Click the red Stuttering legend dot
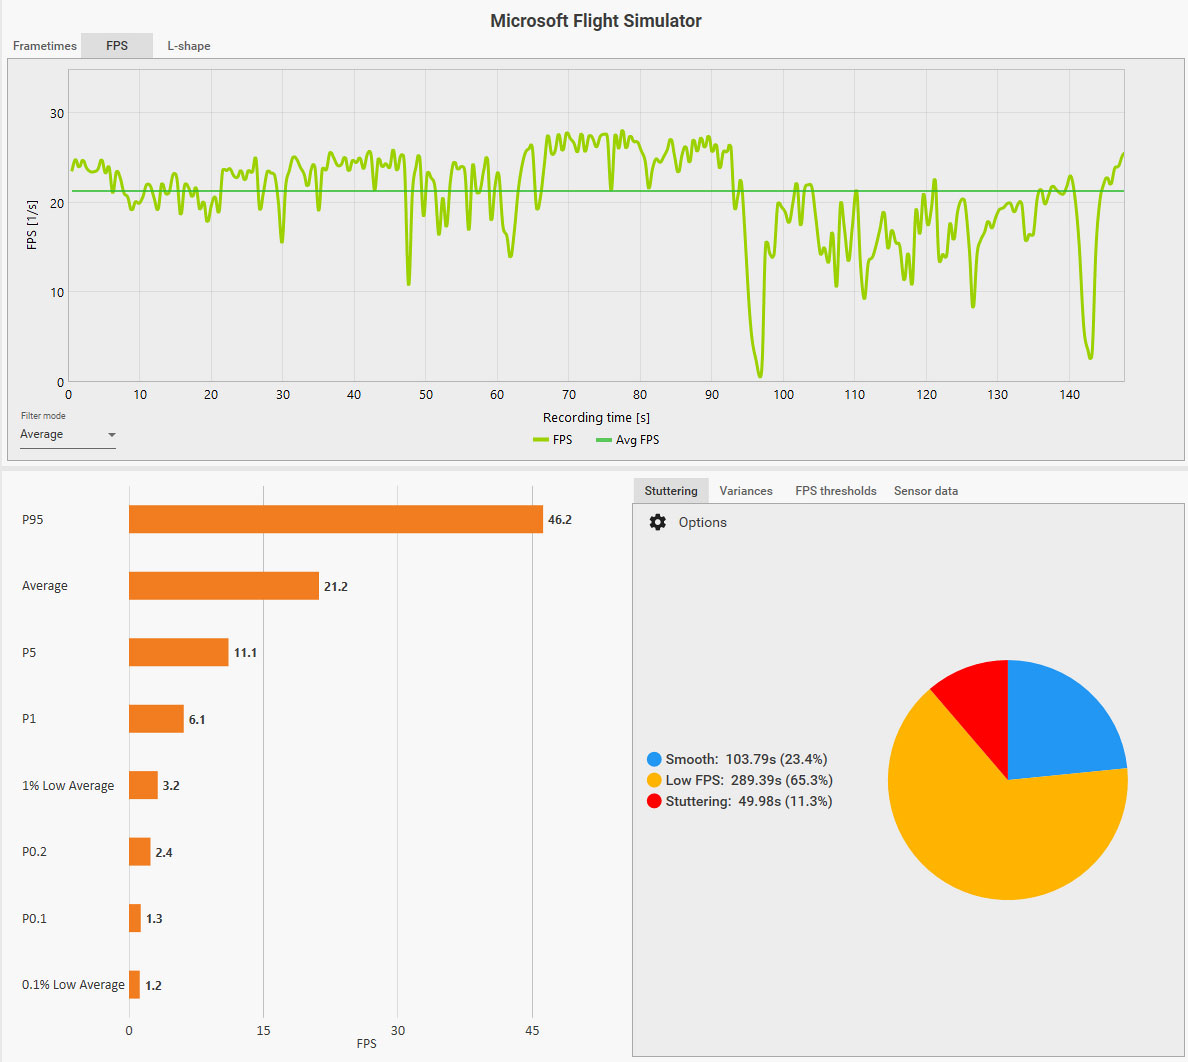The height and width of the screenshot is (1062, 1188). [x=655, y=801]
